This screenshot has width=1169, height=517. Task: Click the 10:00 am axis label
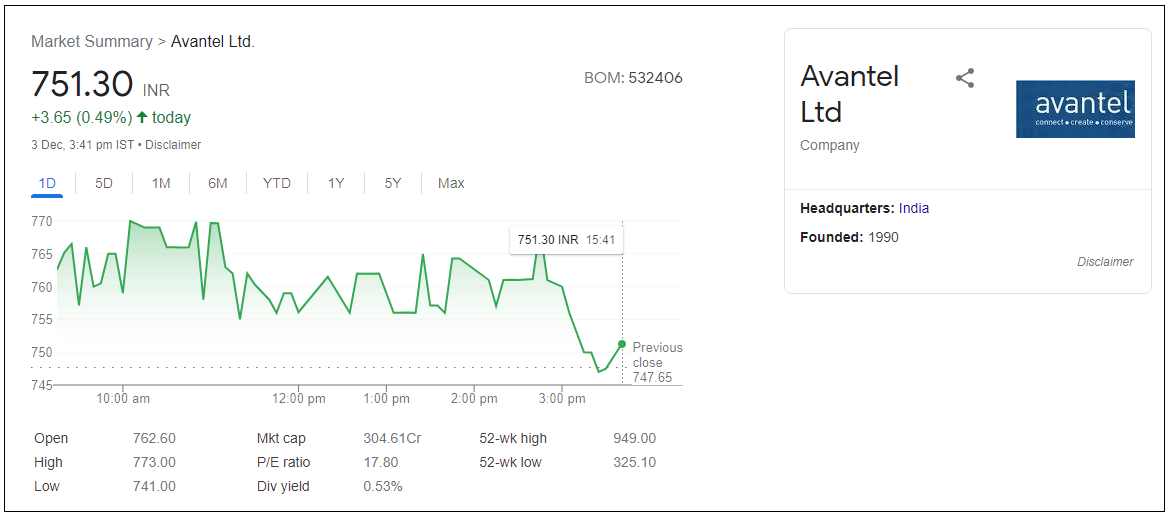124,399
